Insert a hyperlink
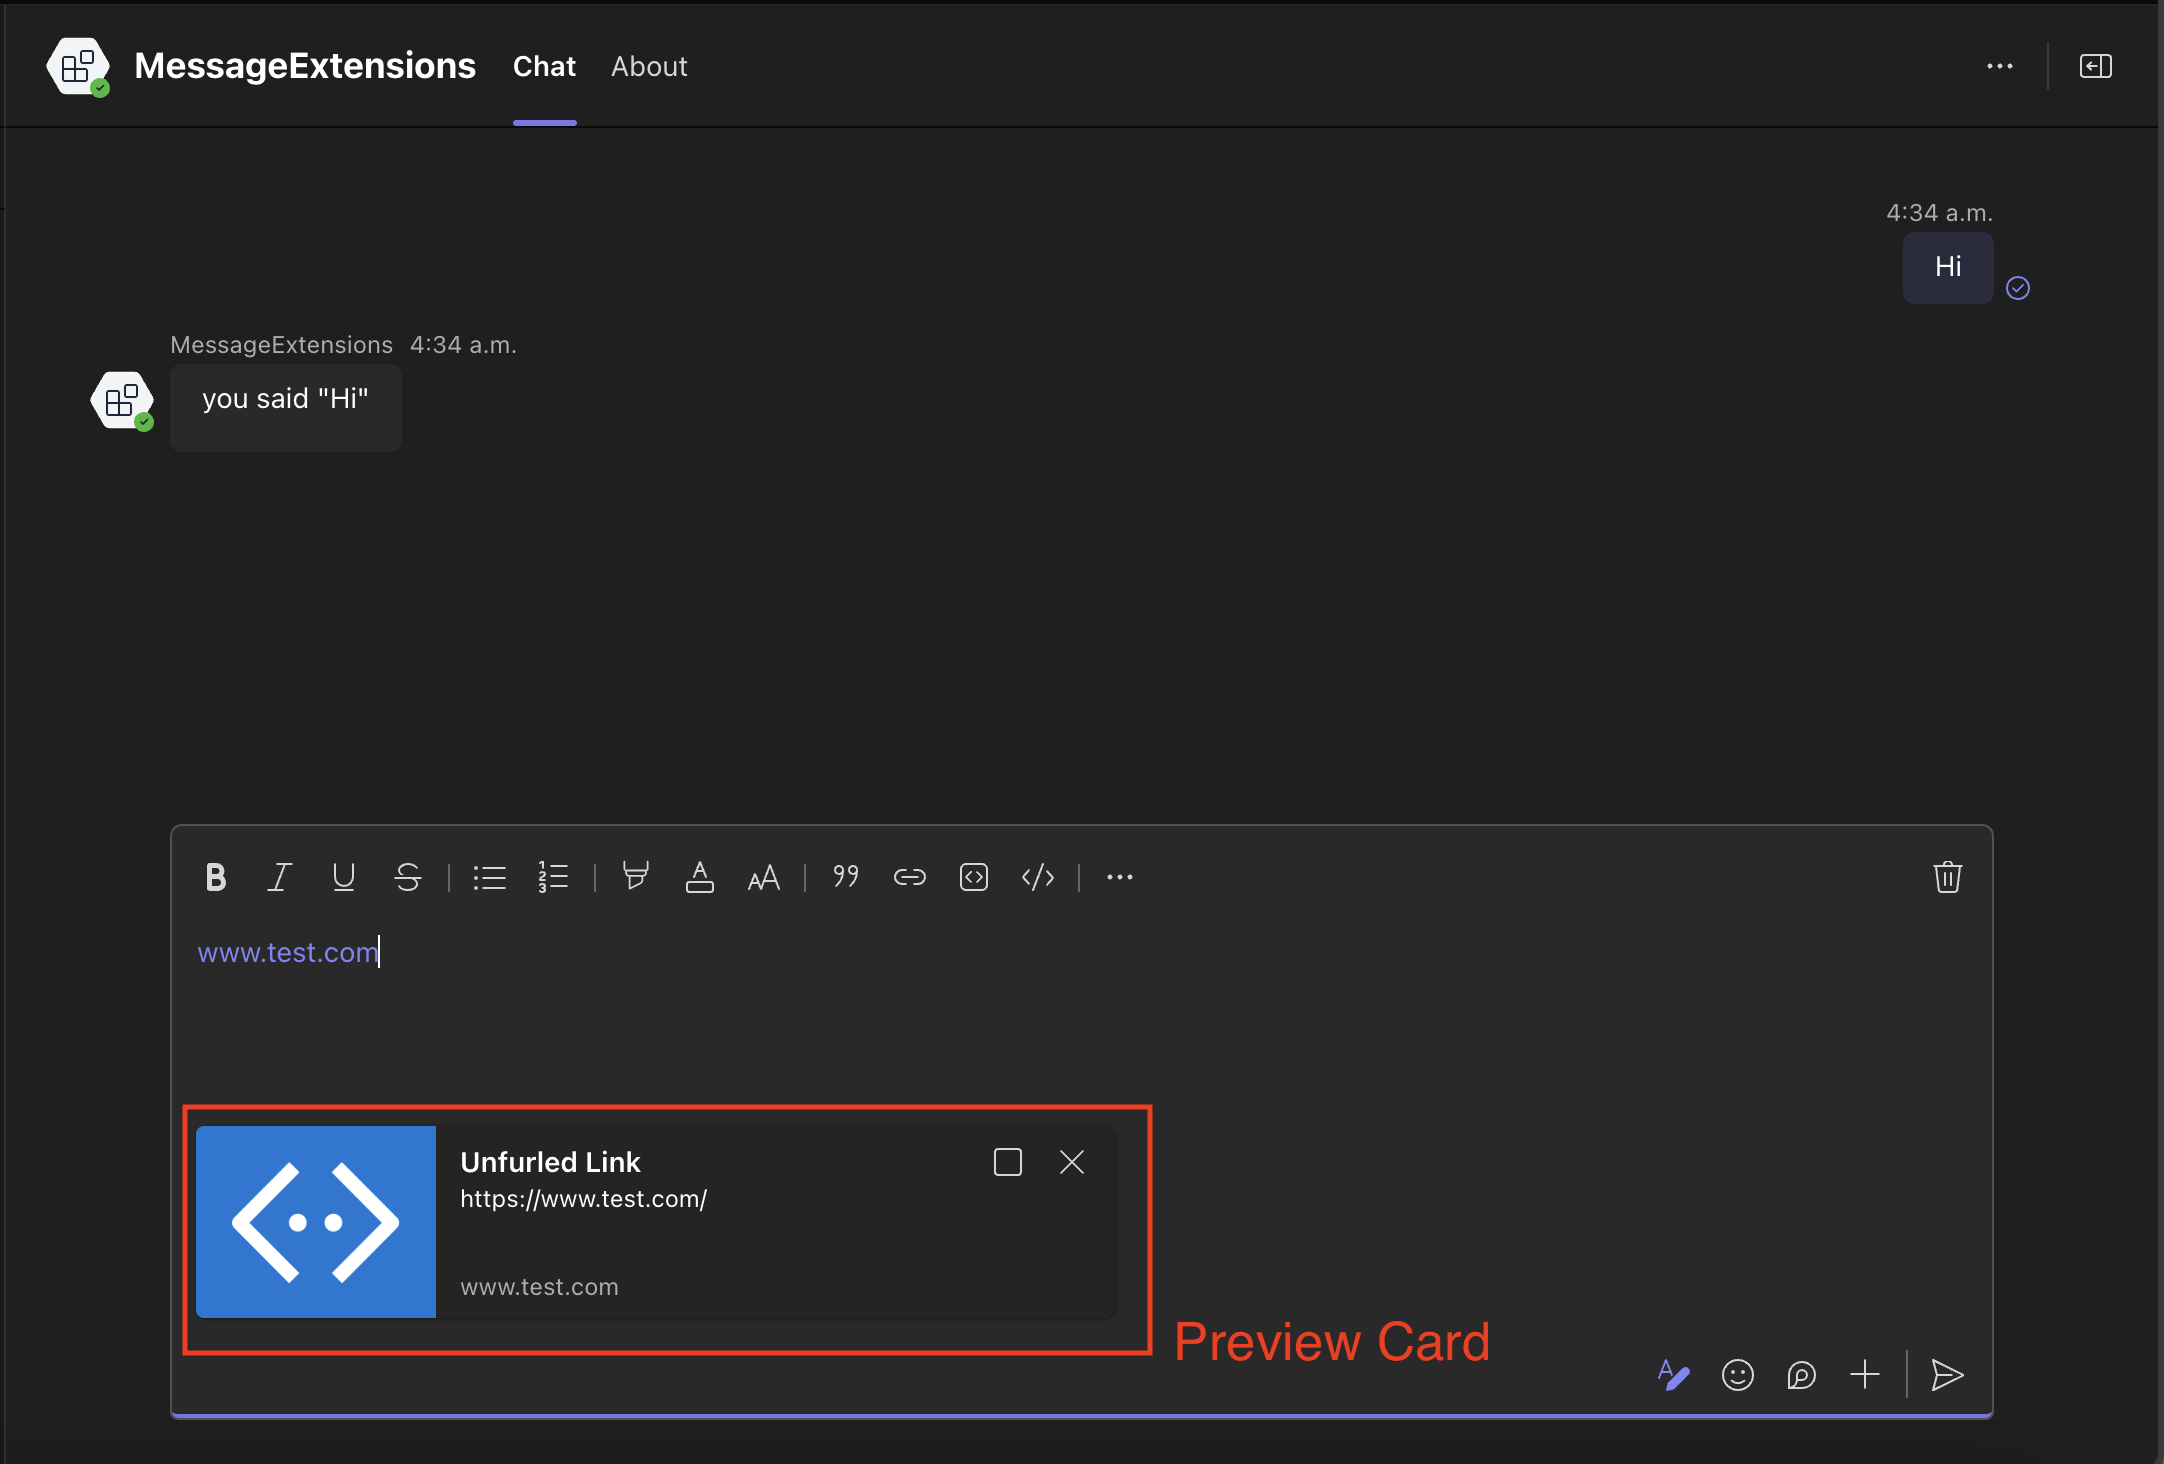The width and height of the screenshot is (2164, 1464). coord(910,877)
